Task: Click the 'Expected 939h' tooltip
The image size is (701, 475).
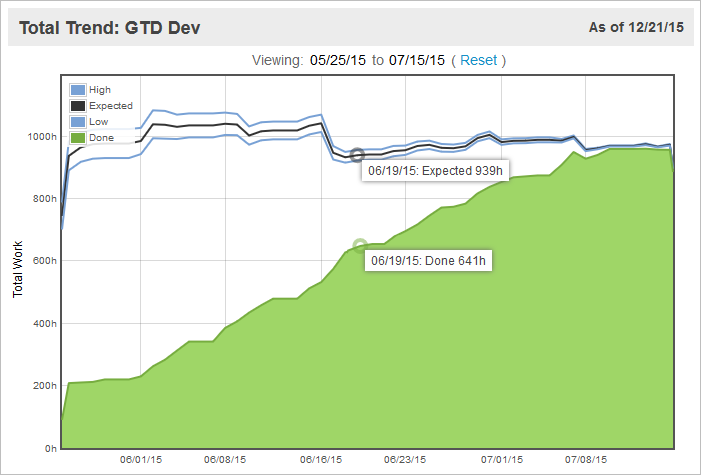Action: click(x=434, y=171)
